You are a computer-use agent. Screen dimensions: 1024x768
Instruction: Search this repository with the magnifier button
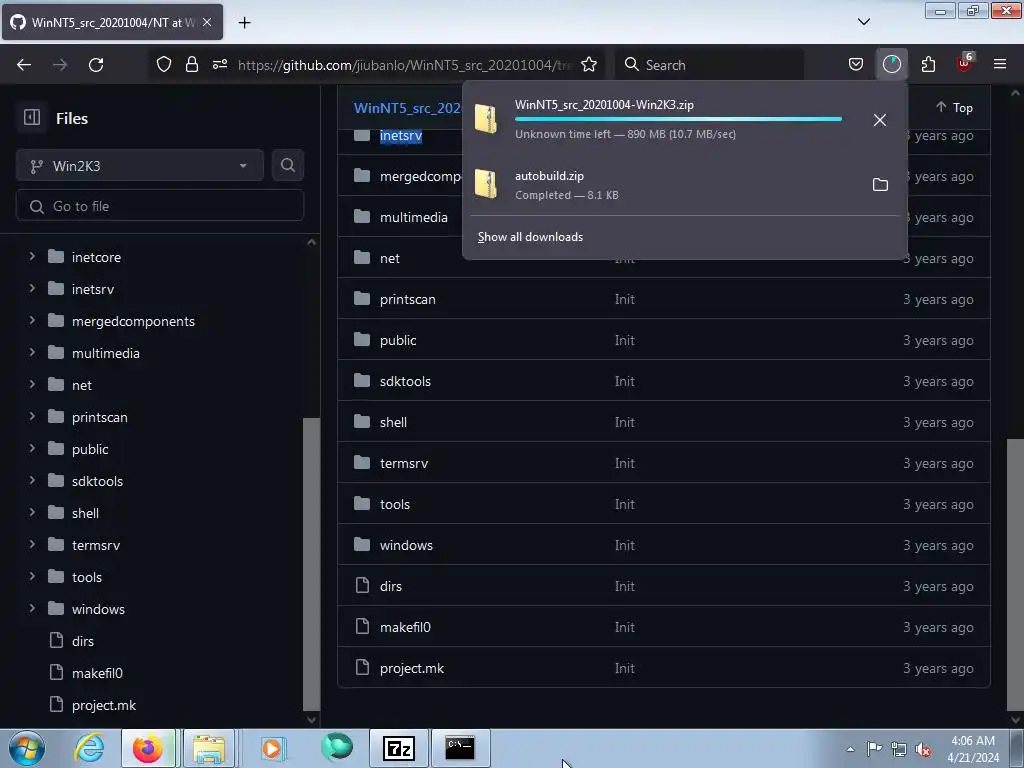coord(288,165)
